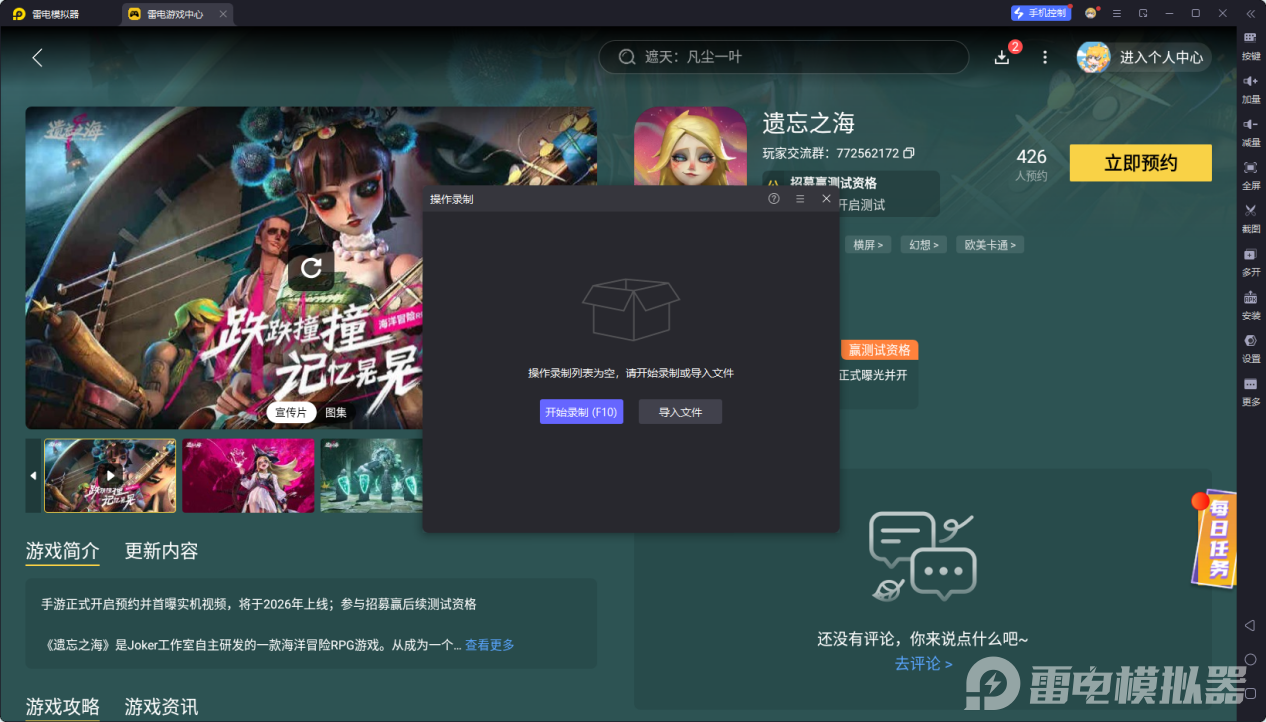Image resolution: width=1266 pixels, height=722 pixels.
Task: Open emulator 设置 settings
Action: 1250,346
